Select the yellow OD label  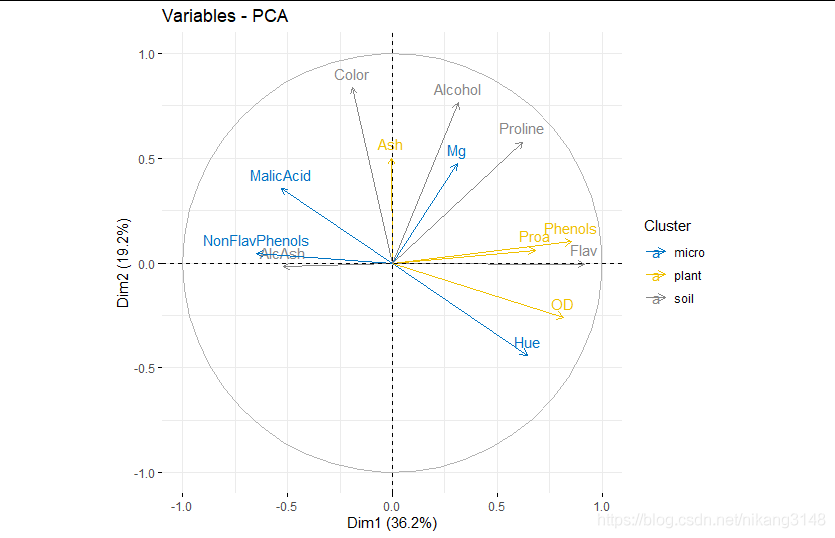tap(562, 305)
